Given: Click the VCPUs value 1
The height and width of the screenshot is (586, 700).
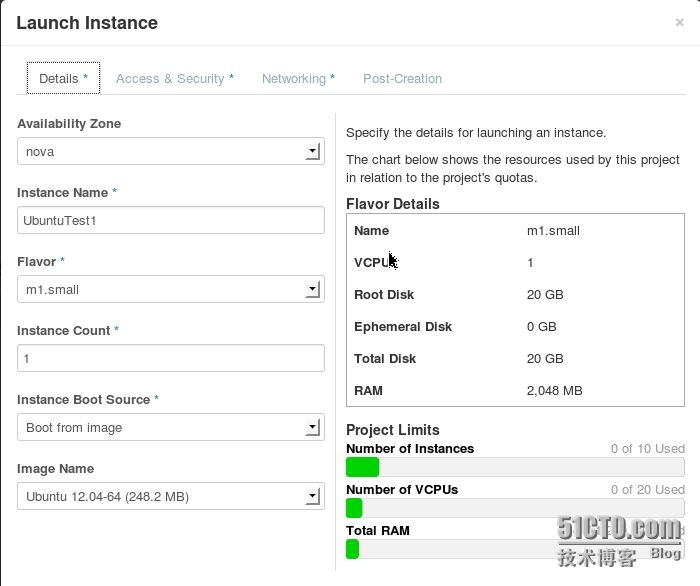Looking at the screenshot, I should (x=530, y=262).
